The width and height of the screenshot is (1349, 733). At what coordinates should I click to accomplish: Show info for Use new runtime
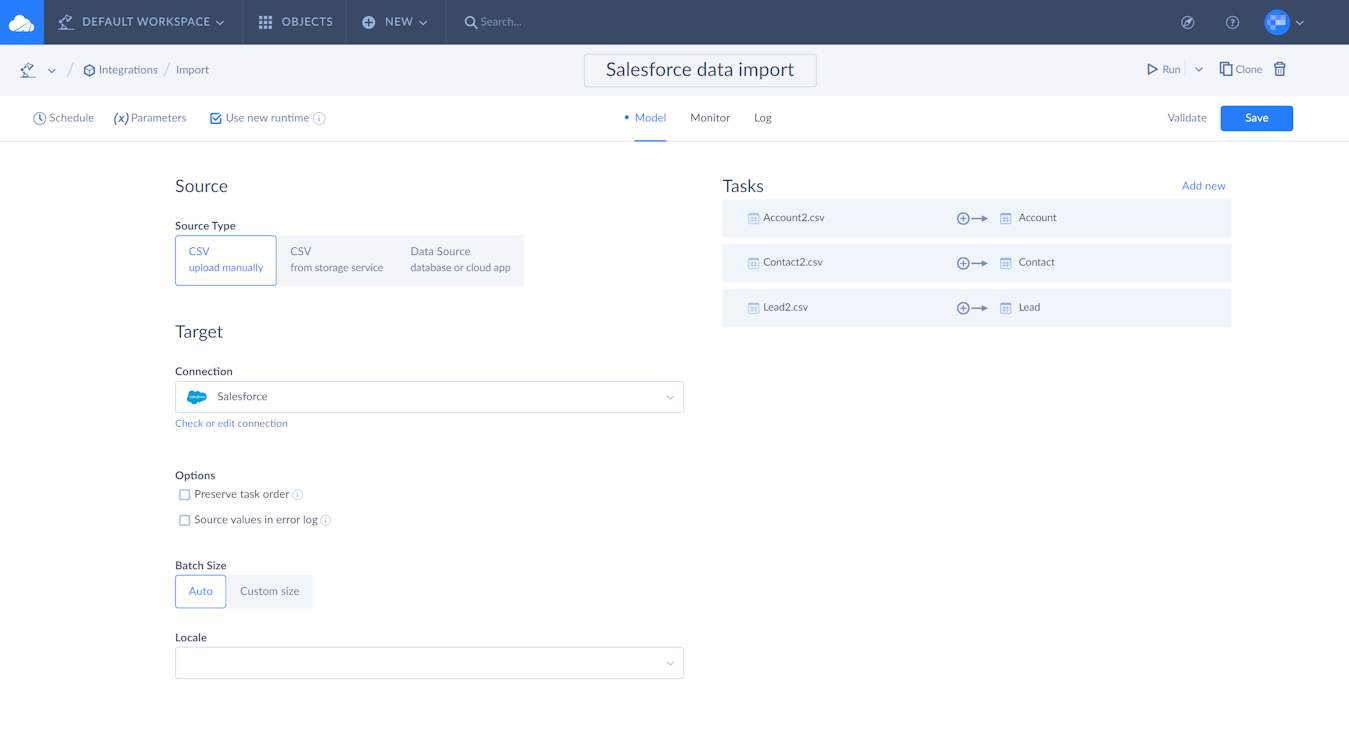[319, 118]
